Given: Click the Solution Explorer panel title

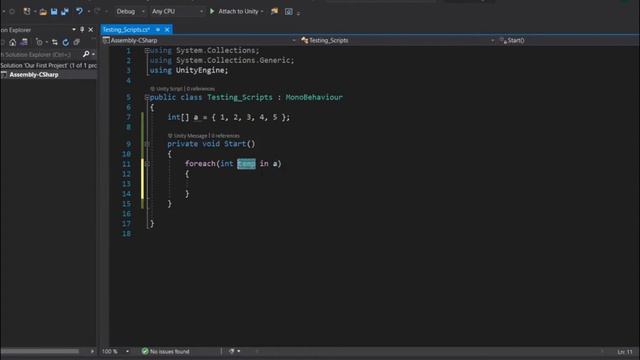Looking at the screenshot, I should pyautogui.click(x=16, y=29).
